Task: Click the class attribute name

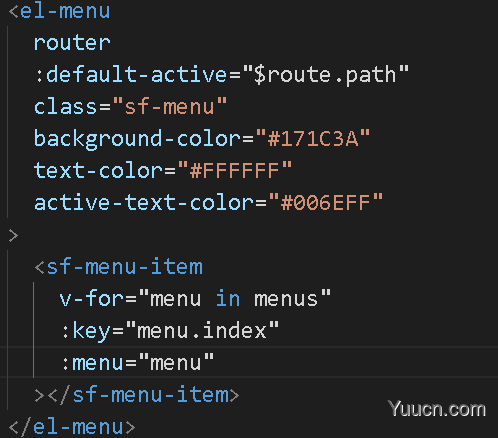Action: [x=65, y=107]
